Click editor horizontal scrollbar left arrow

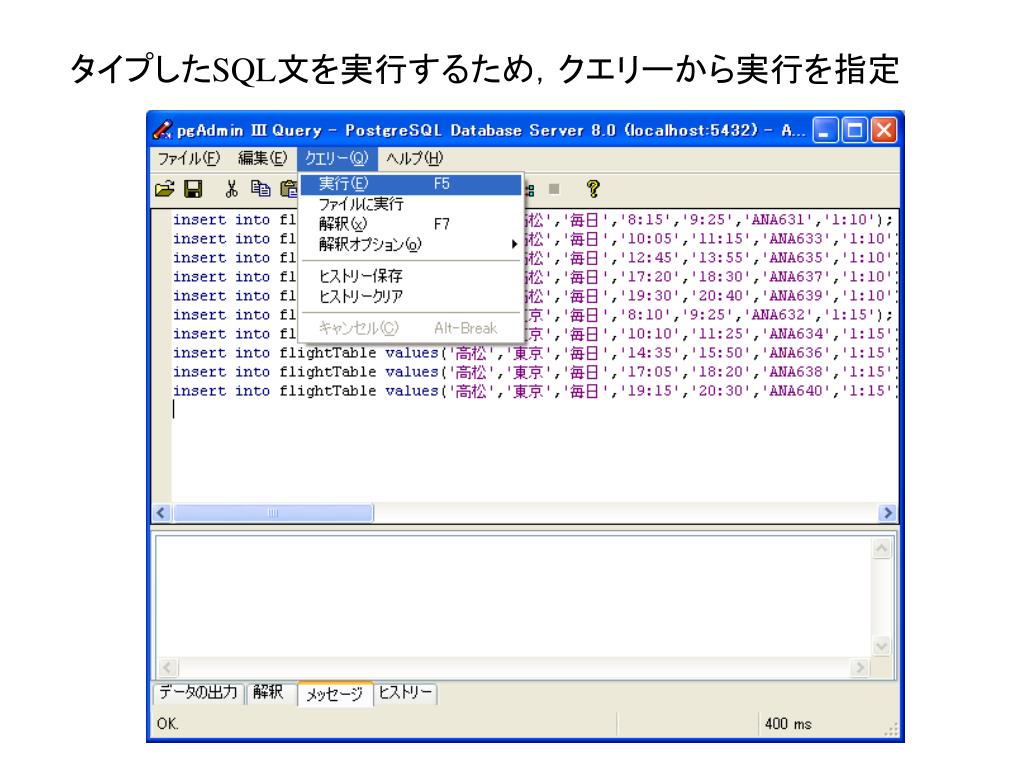[x=162, y=513]
